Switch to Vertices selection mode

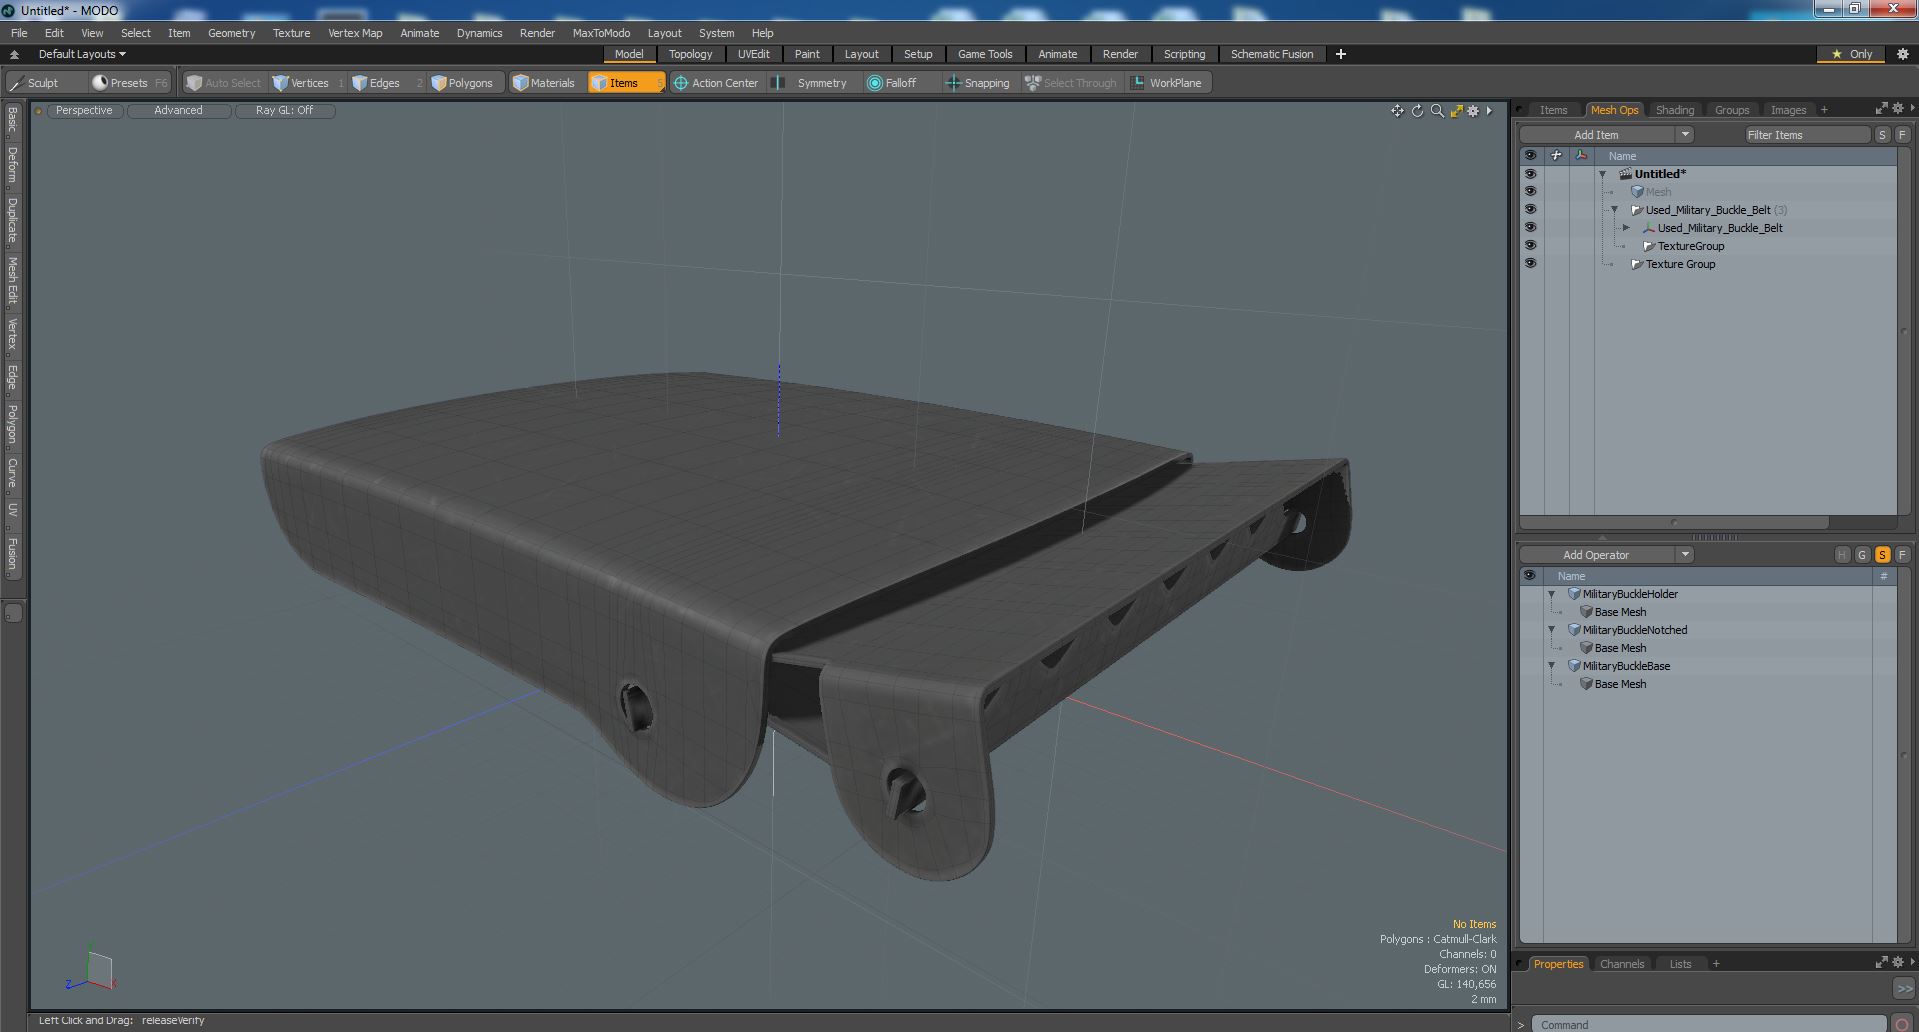(309, 83)
